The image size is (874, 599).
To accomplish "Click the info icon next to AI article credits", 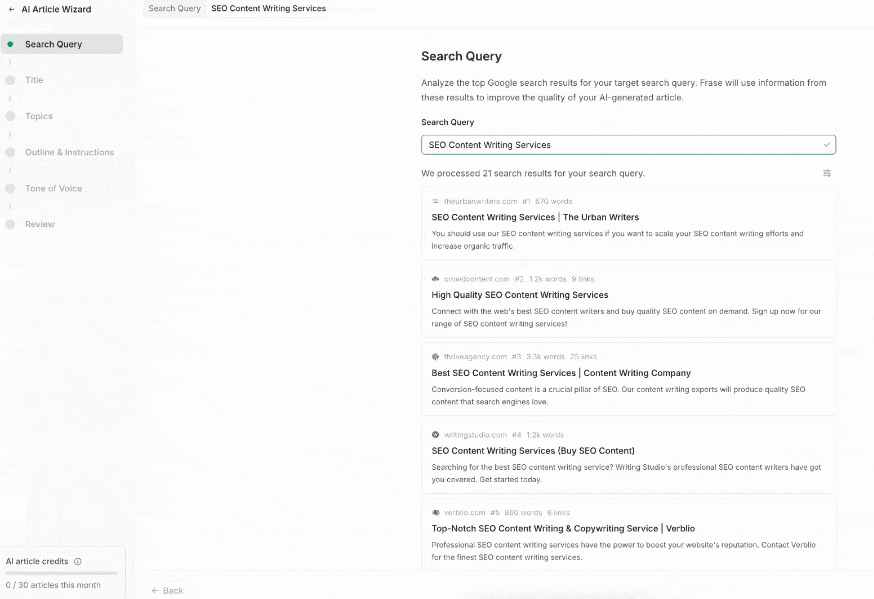I will (78, 562).
